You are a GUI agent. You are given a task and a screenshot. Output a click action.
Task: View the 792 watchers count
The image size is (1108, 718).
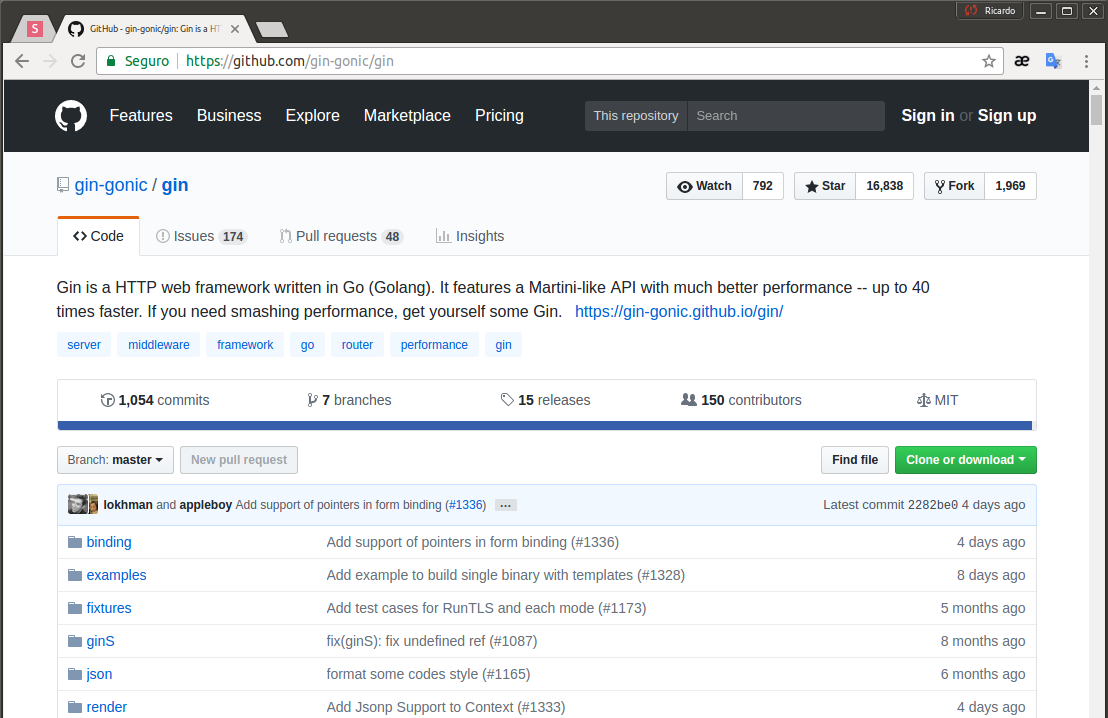click(762, 186)
